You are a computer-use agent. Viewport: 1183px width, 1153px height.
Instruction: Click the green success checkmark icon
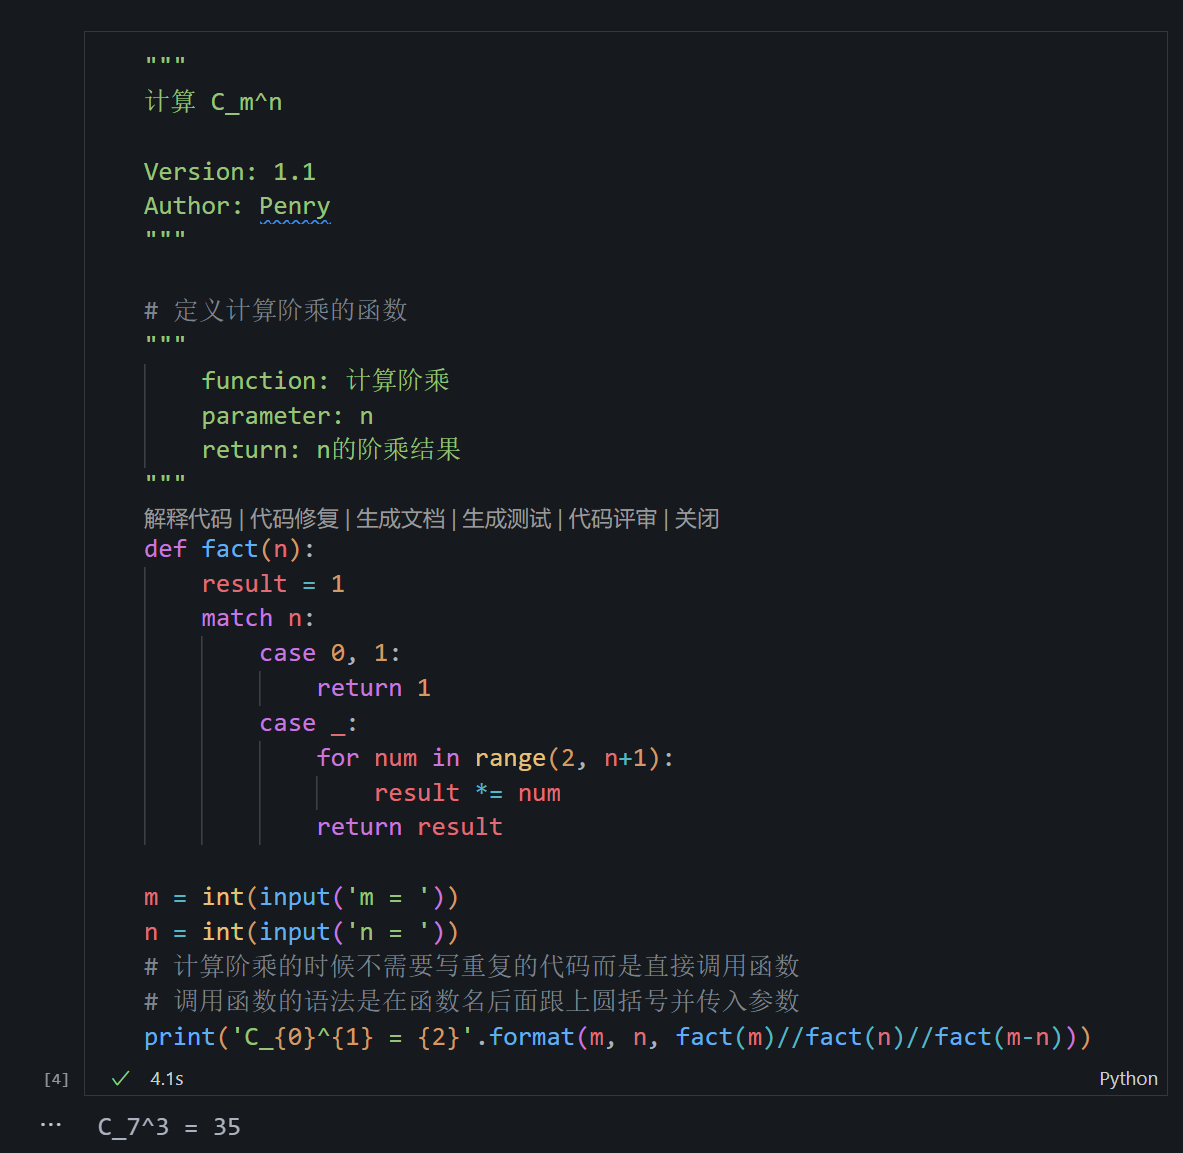(120, 1078)
